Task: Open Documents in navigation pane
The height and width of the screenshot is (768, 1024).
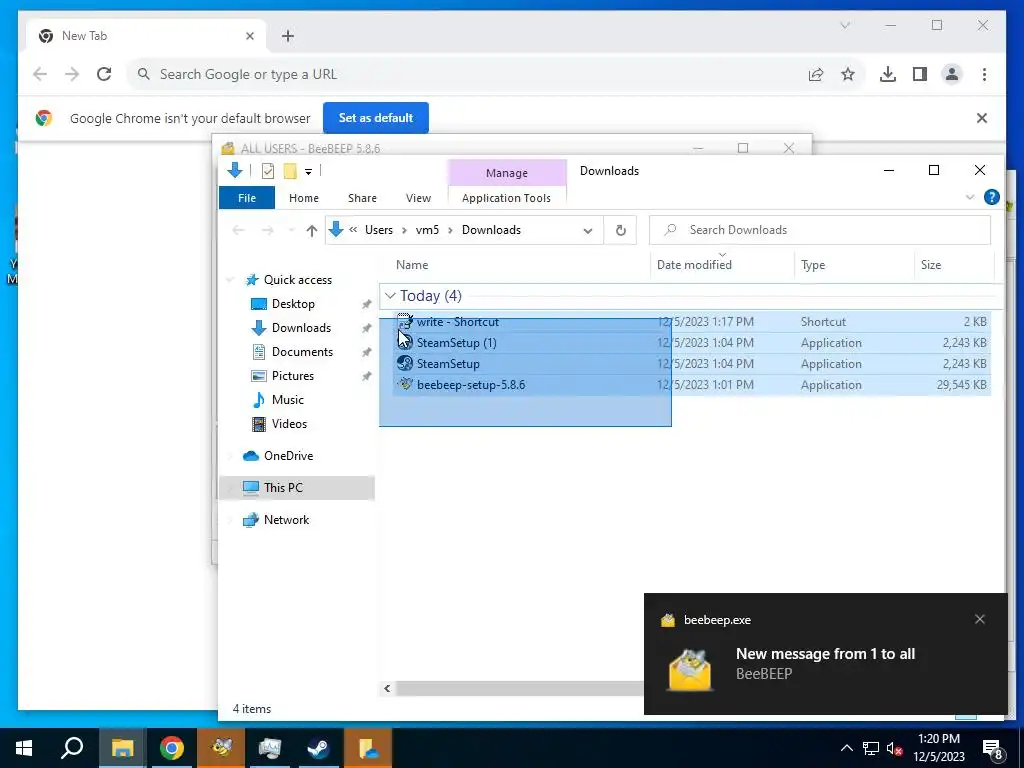Action: coord(302,352)
